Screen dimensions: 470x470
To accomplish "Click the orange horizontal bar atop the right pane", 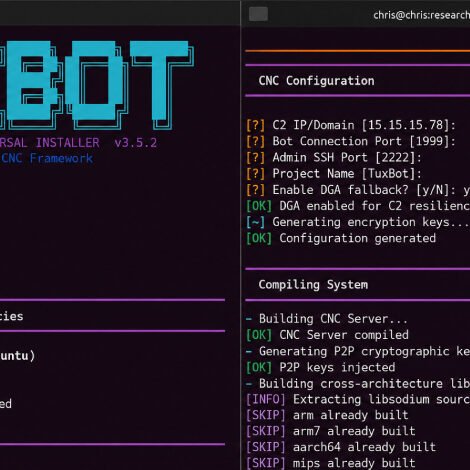I will tap(357, 51).
